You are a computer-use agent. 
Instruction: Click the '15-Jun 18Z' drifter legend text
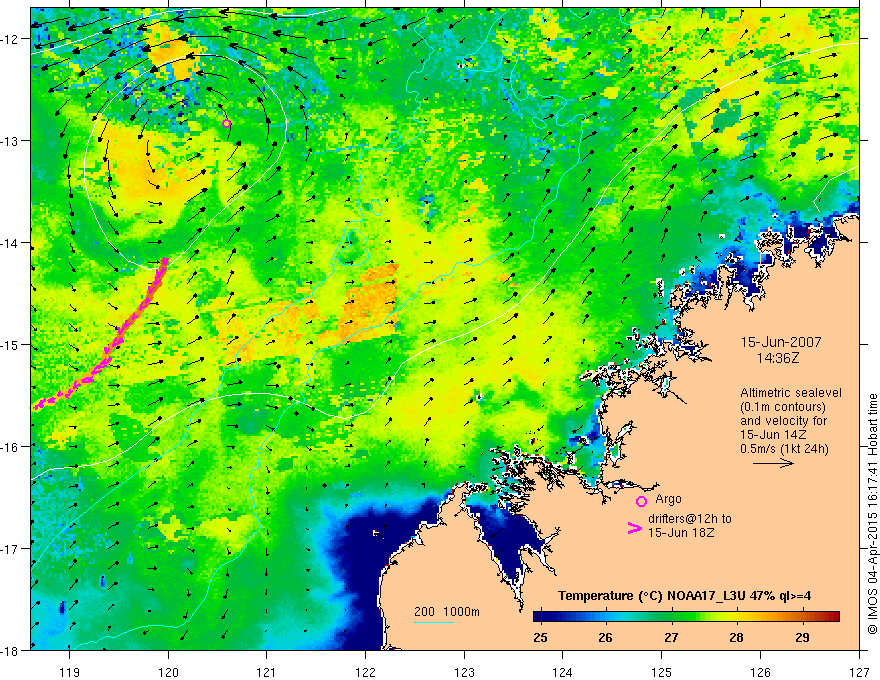coord(681,532)
